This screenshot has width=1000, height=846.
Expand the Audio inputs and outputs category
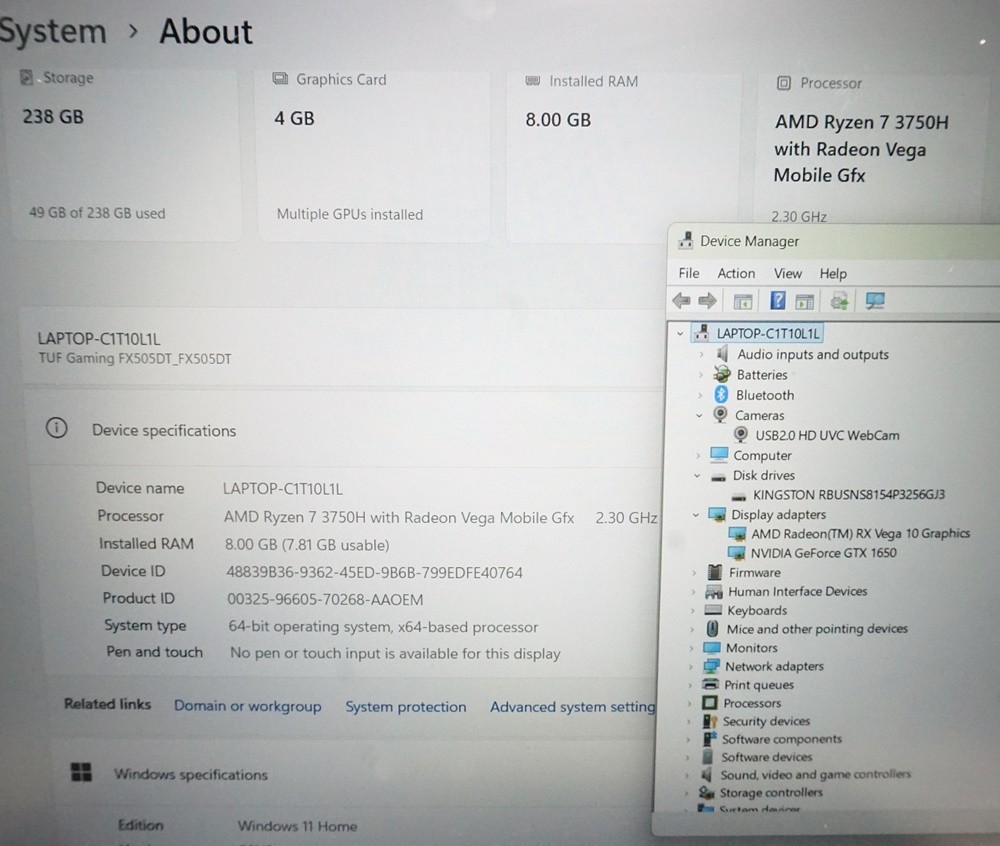coord(702,354)
